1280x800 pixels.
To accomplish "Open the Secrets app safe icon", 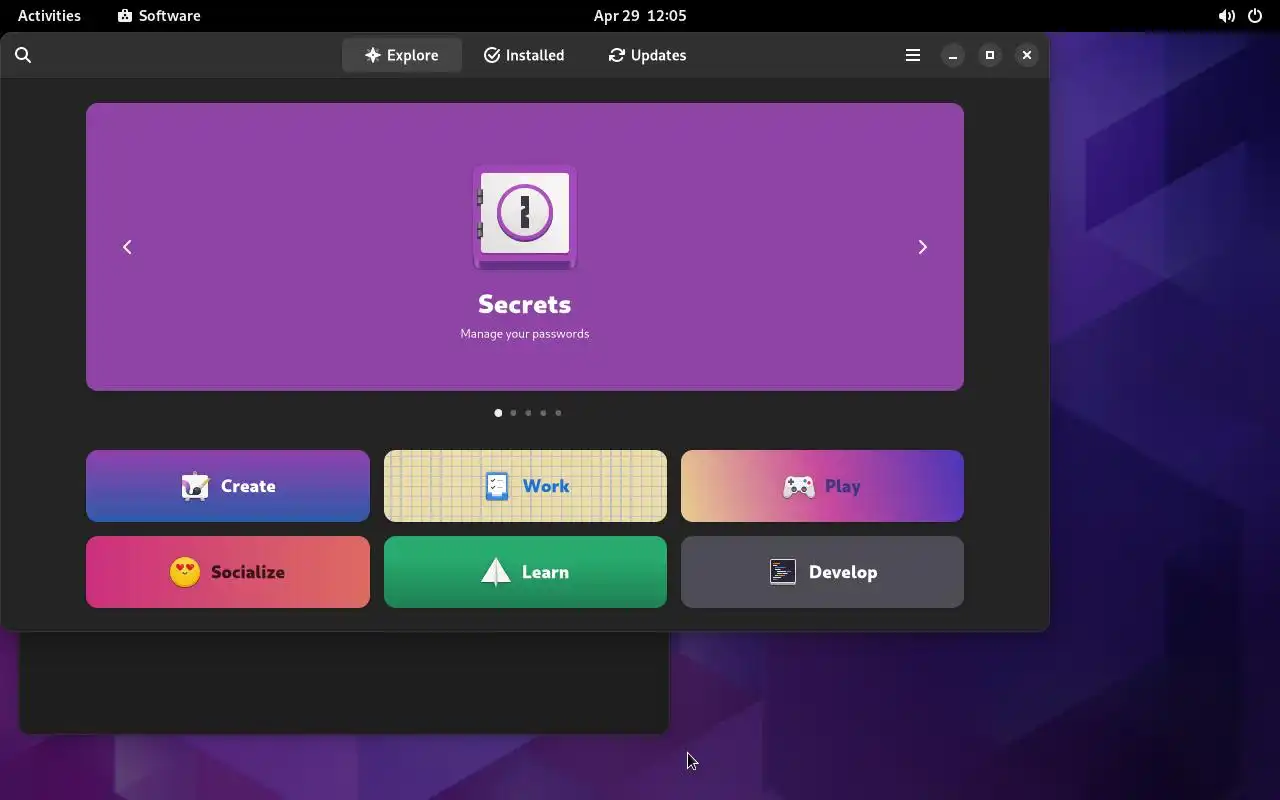I will [525, 217].
